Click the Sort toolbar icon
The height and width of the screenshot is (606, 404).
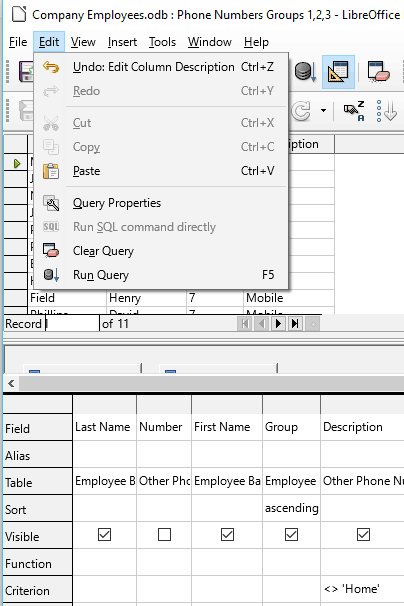tap(386, 111)
